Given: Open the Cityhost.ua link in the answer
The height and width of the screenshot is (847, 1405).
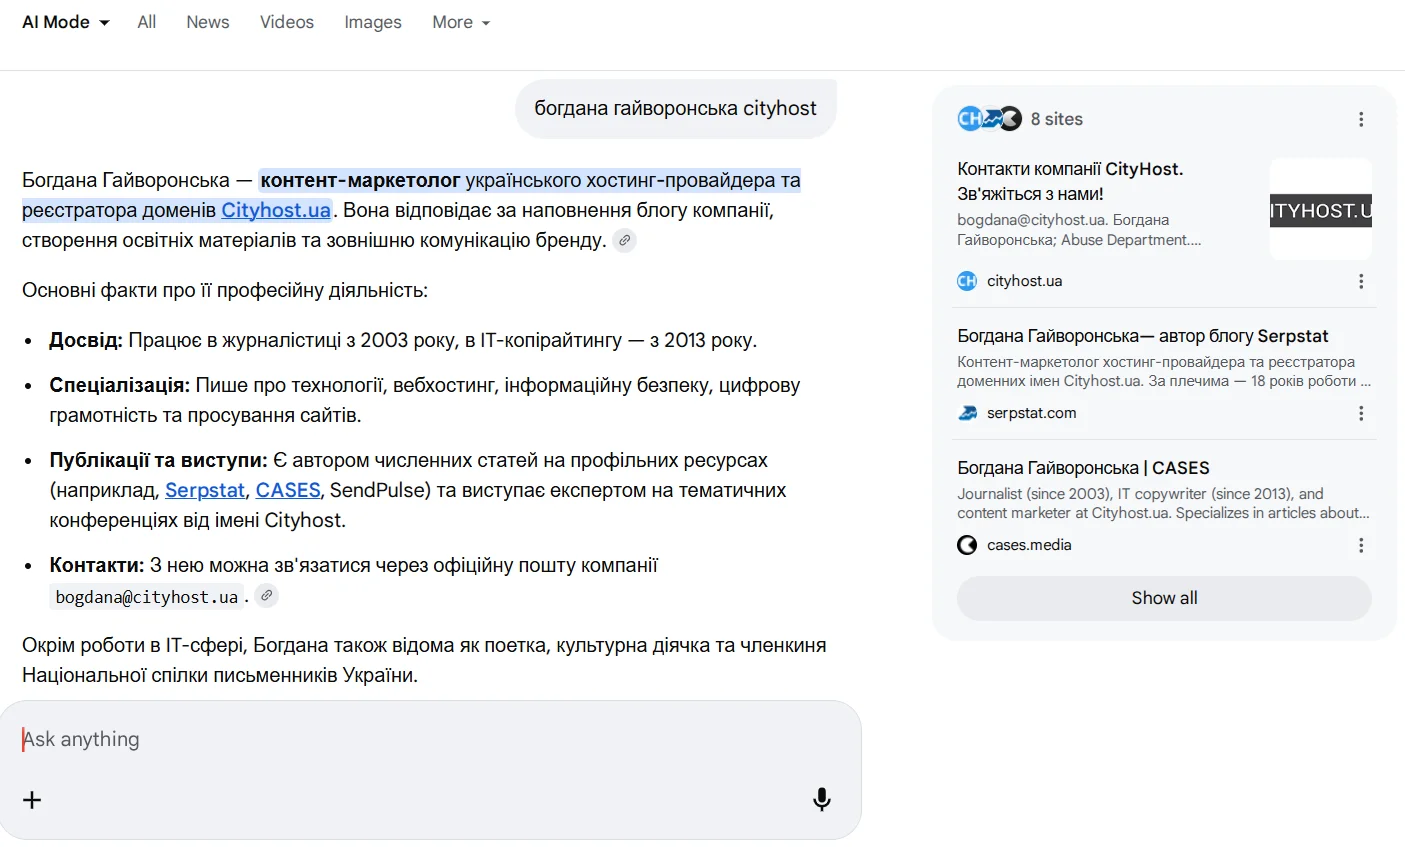Looking at the screenshot, I should [x=276, y=210].
